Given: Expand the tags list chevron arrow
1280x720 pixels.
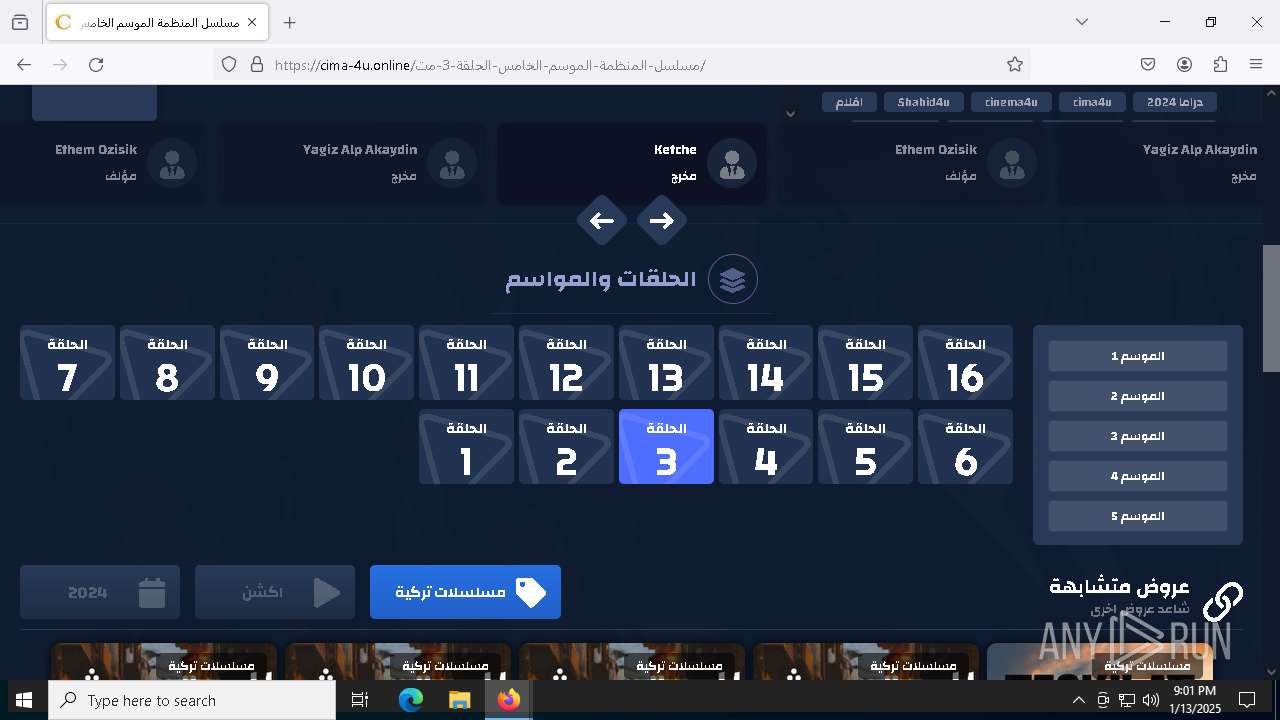Looking at the screenshot, I should [x=790, y=114].
